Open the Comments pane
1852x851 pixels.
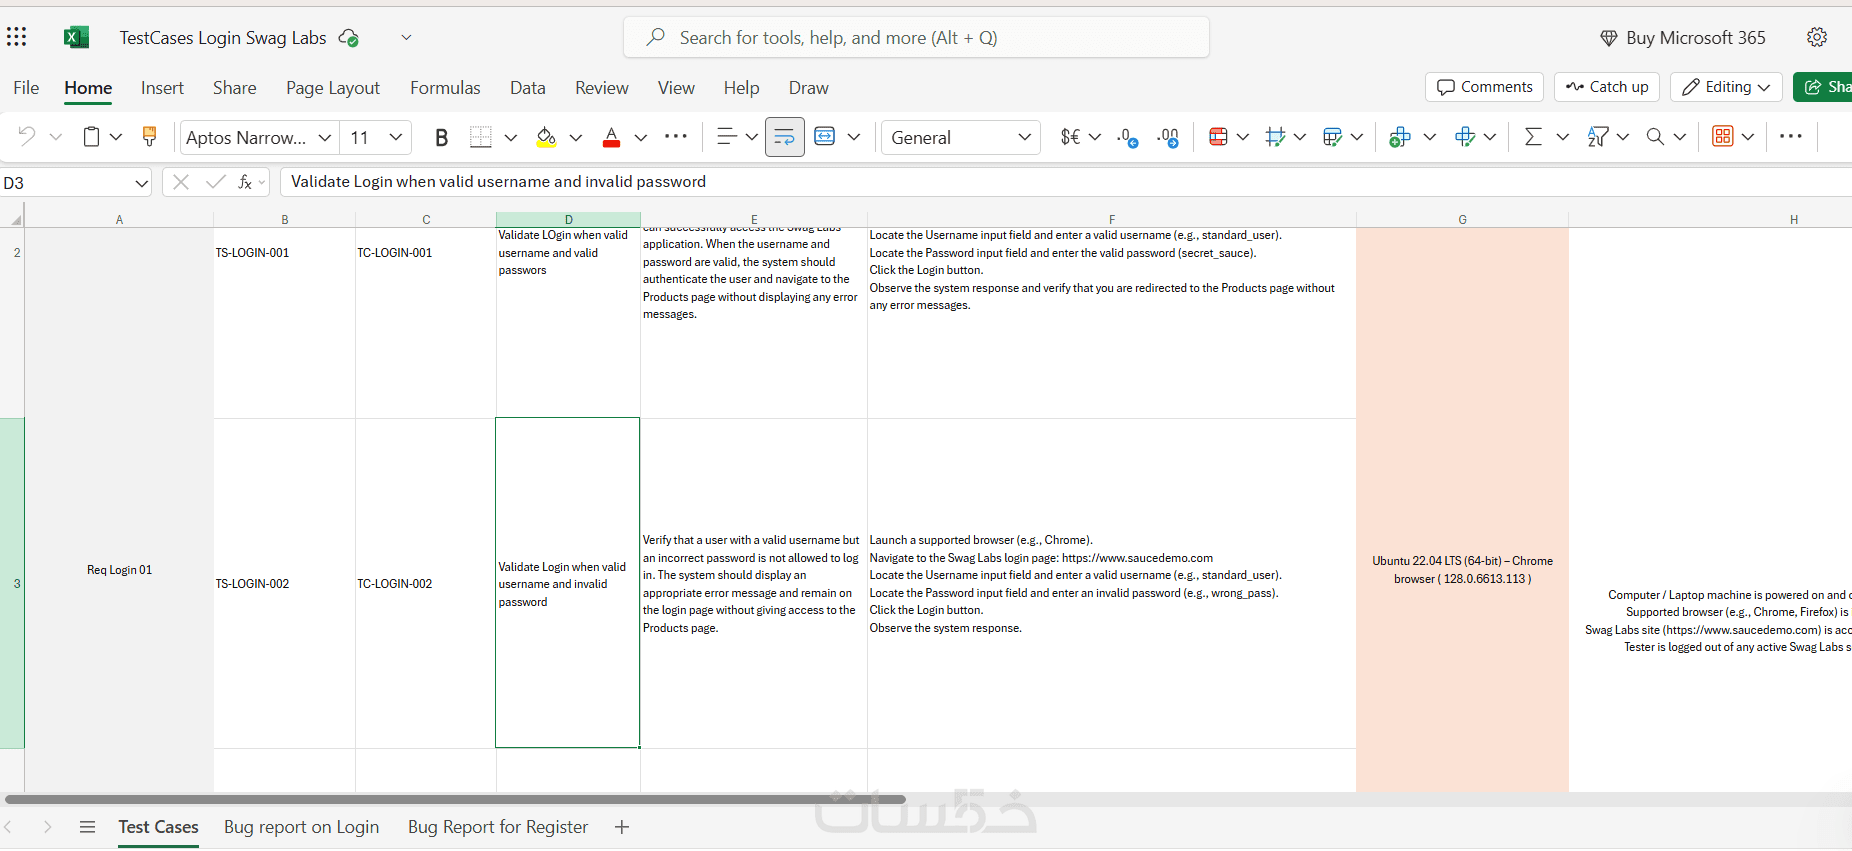point(1484,87)
